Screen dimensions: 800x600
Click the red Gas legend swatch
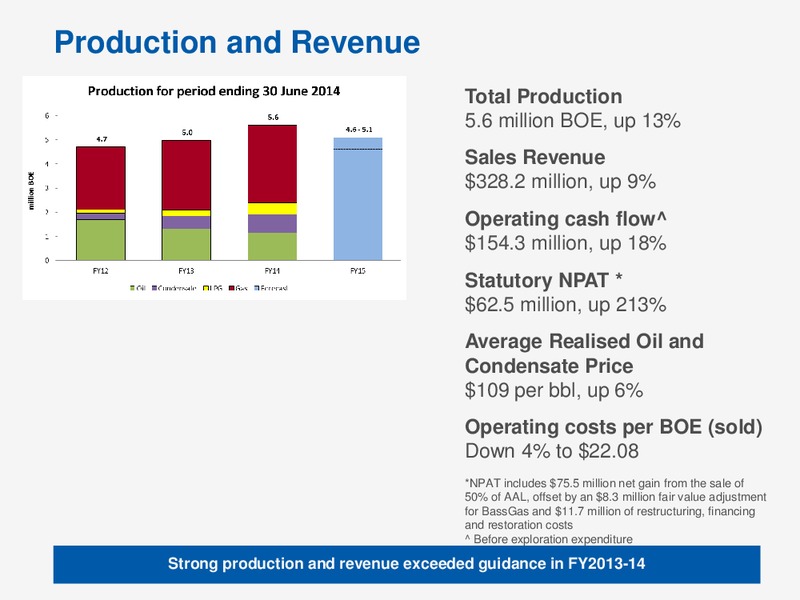tap(231, 288)
